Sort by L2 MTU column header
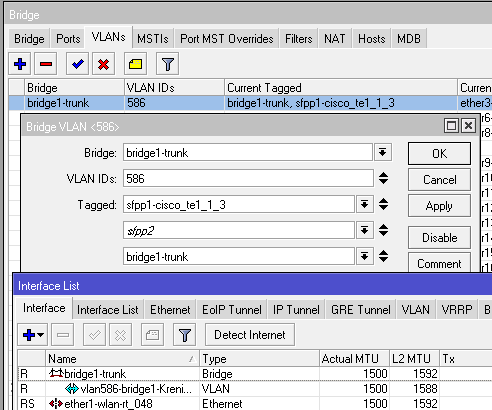This screenshot has height=410, width=492. 415,359
